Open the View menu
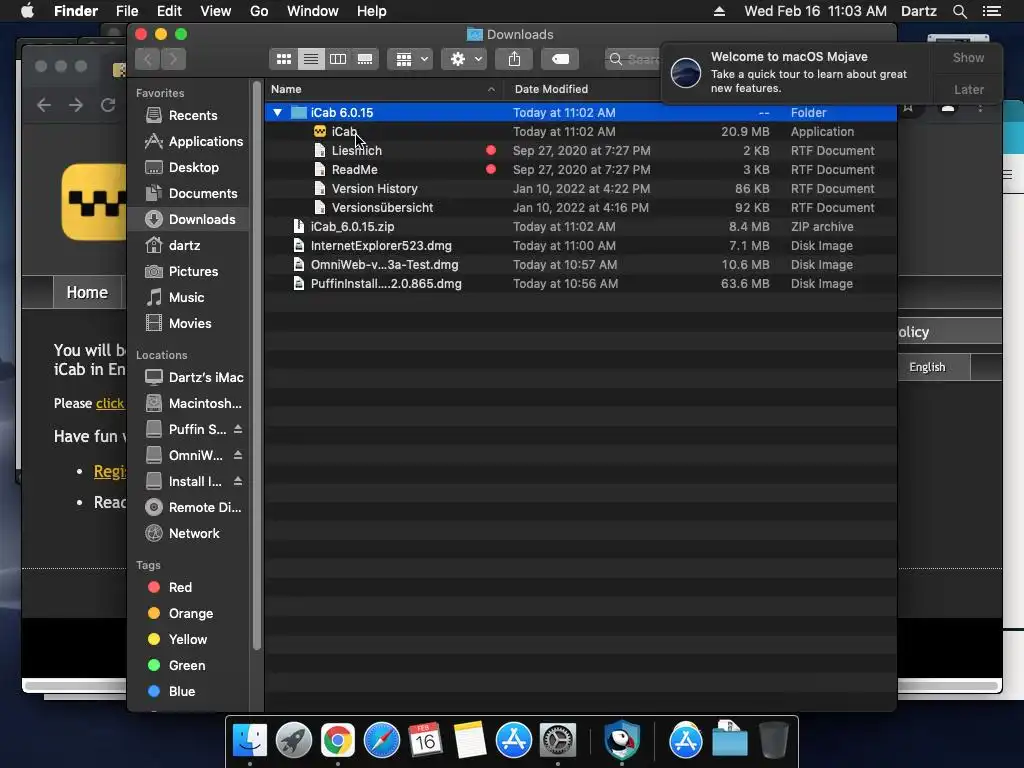Viewport: 1024px width, 768px height. pyautogui.click(x=216, y=11)
